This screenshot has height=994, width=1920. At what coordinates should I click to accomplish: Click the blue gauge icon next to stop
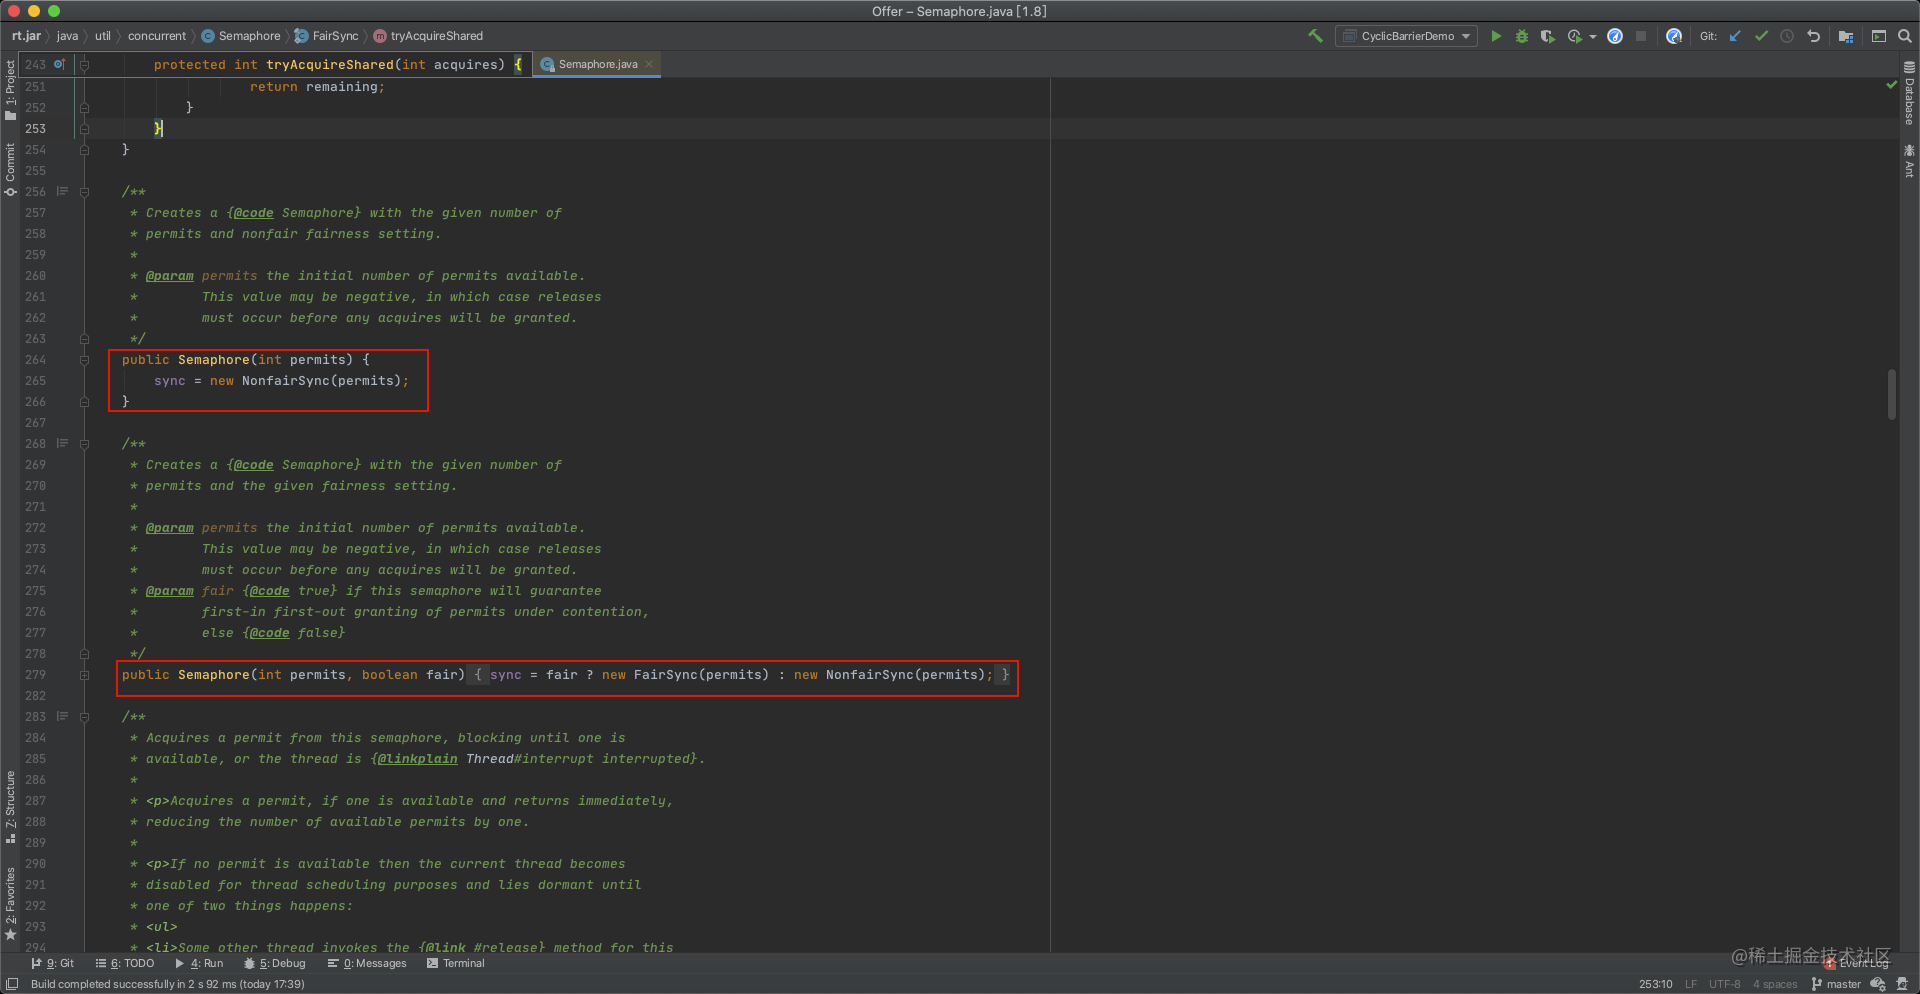tap(1614, 36)
